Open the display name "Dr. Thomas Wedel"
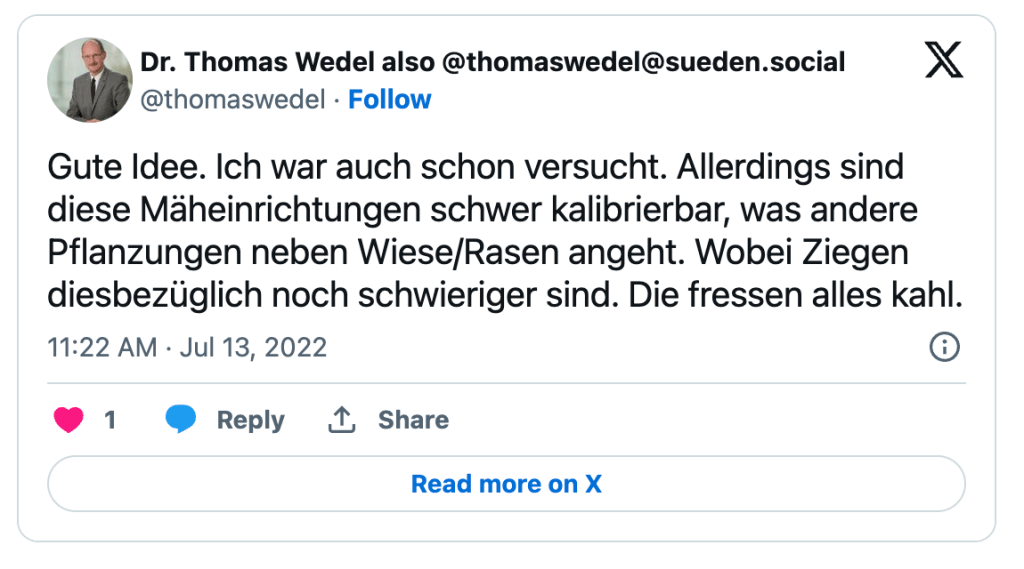The width and height of the screenshot is (1024, 569). tap(257, 62)
